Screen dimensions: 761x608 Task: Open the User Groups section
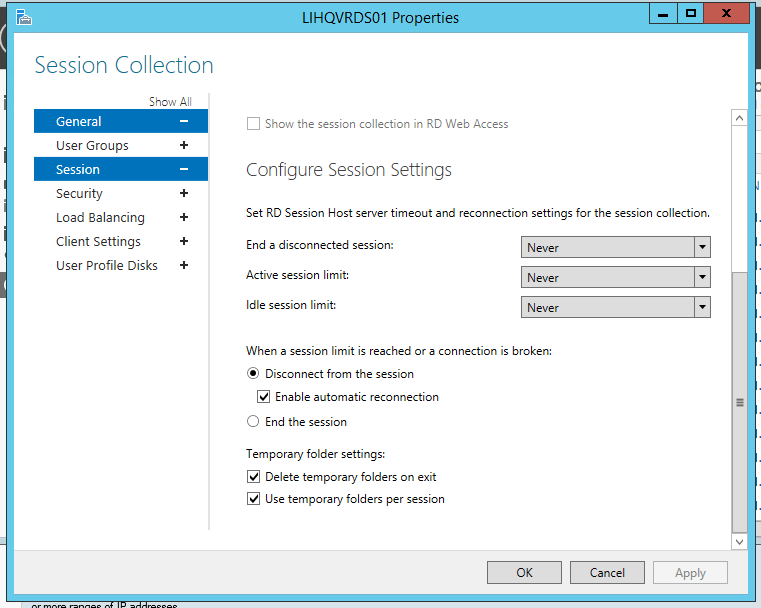121,145
